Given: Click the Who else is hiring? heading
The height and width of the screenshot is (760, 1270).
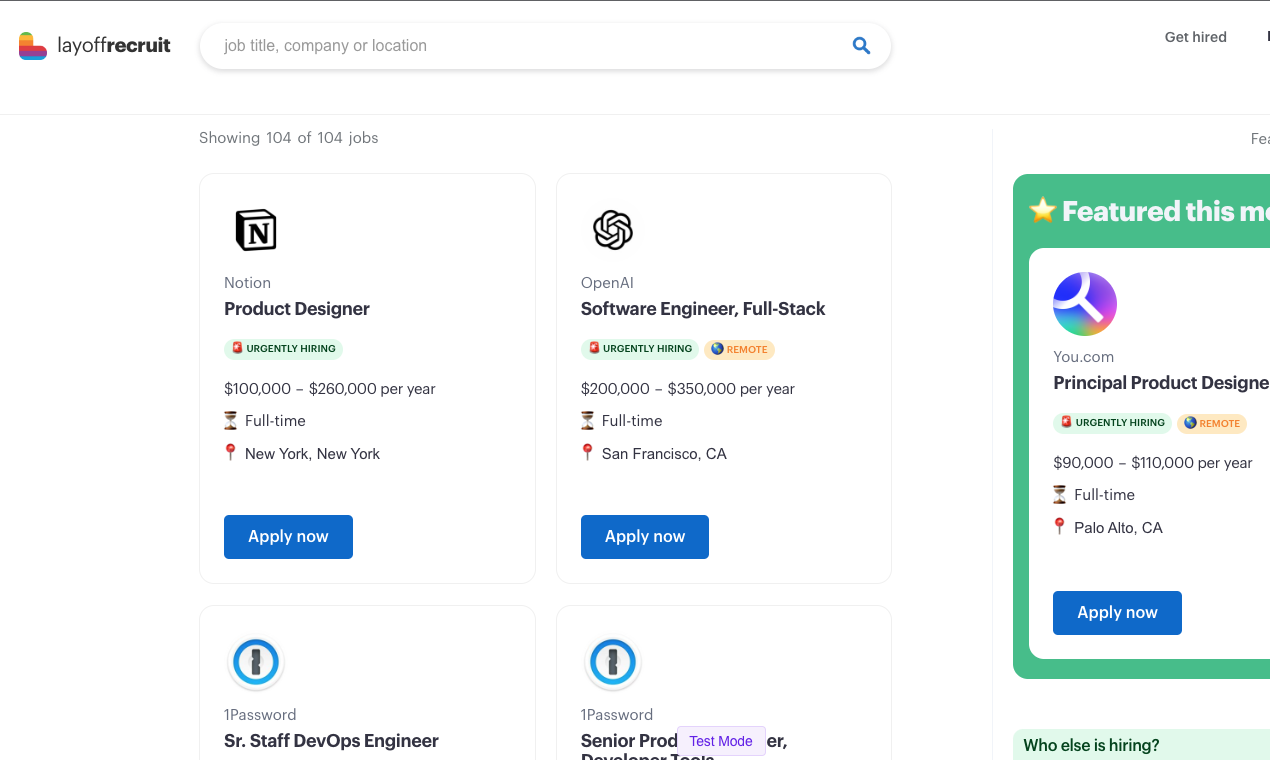Looking at the screenshot, I should pyautogui.click(x=1092, y=745).
